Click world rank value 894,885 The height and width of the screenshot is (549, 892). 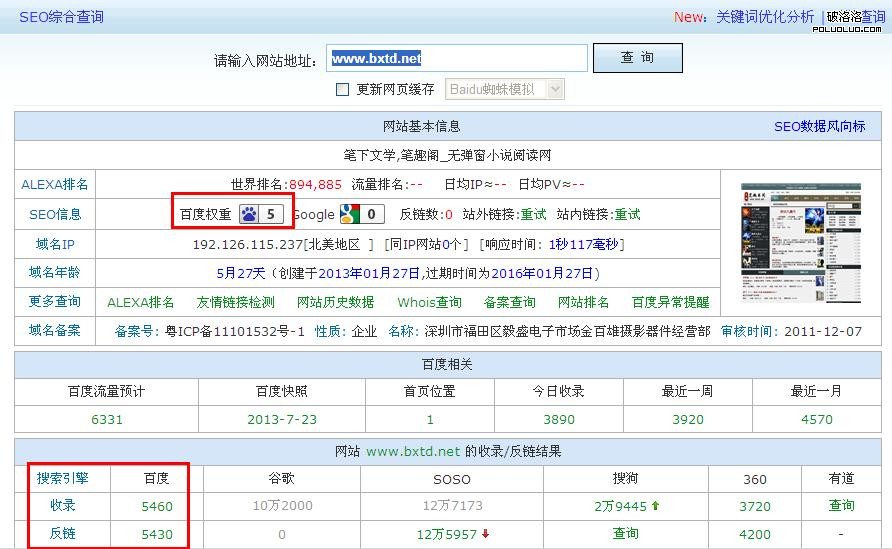coord(315,184)
